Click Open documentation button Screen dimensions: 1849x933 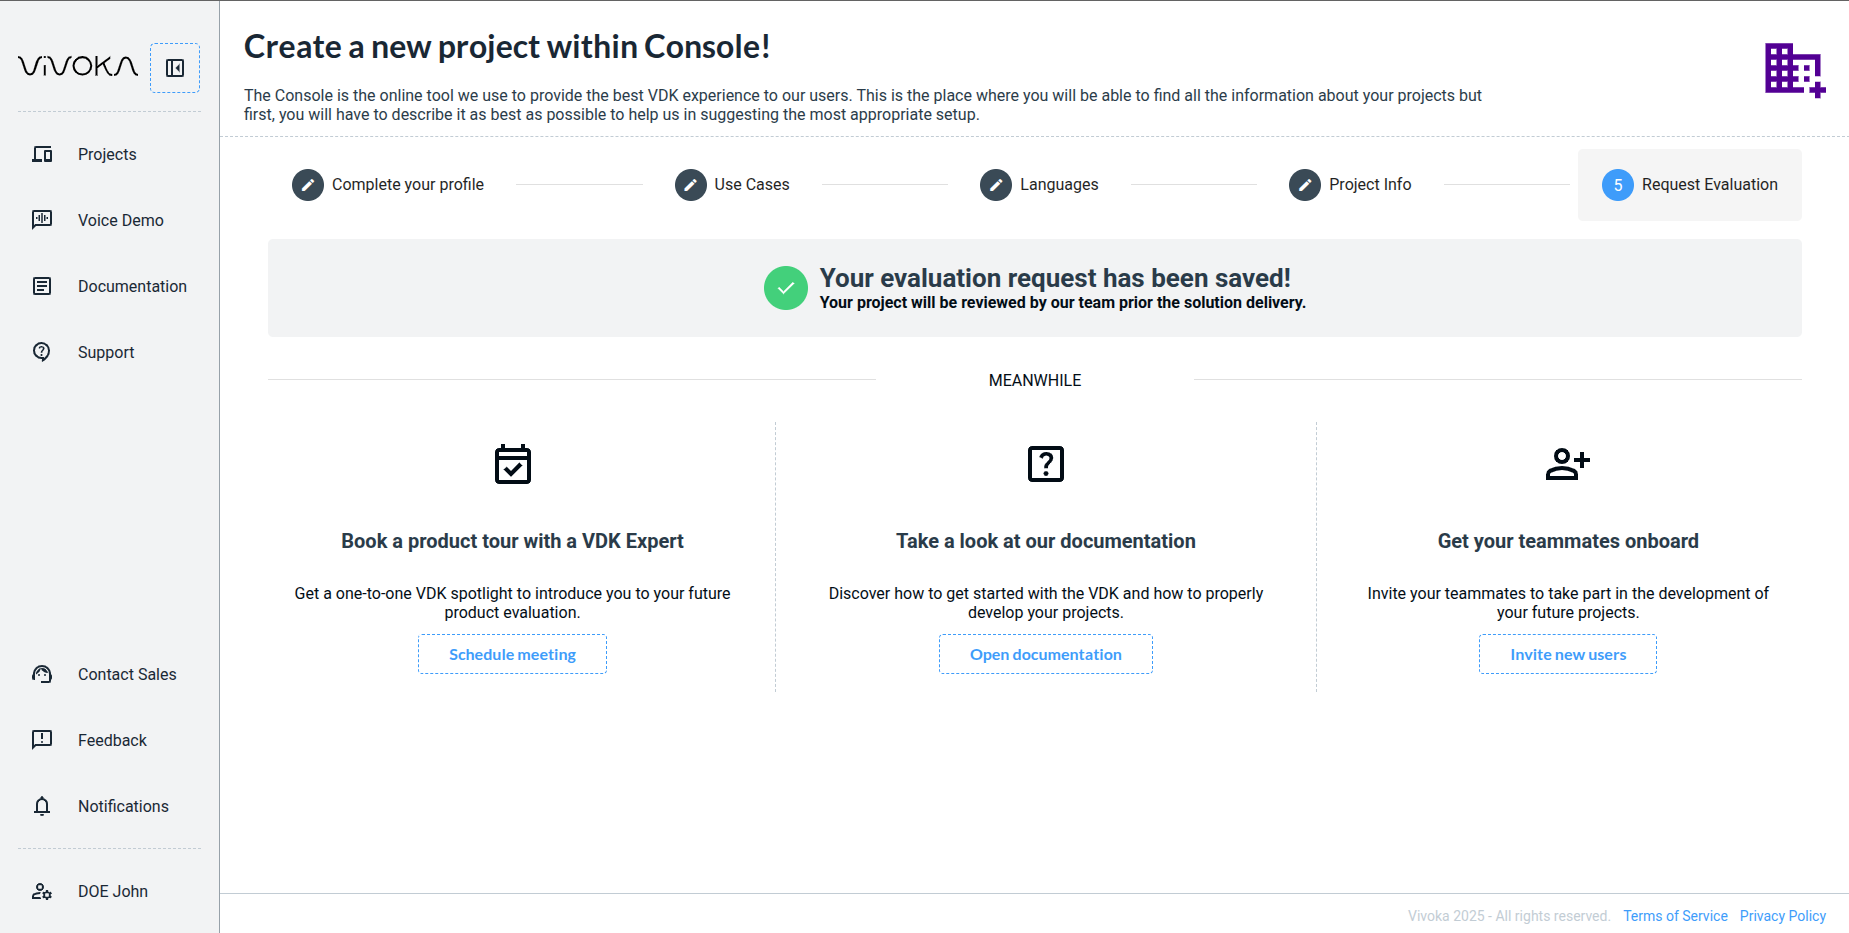(1045, 654)
